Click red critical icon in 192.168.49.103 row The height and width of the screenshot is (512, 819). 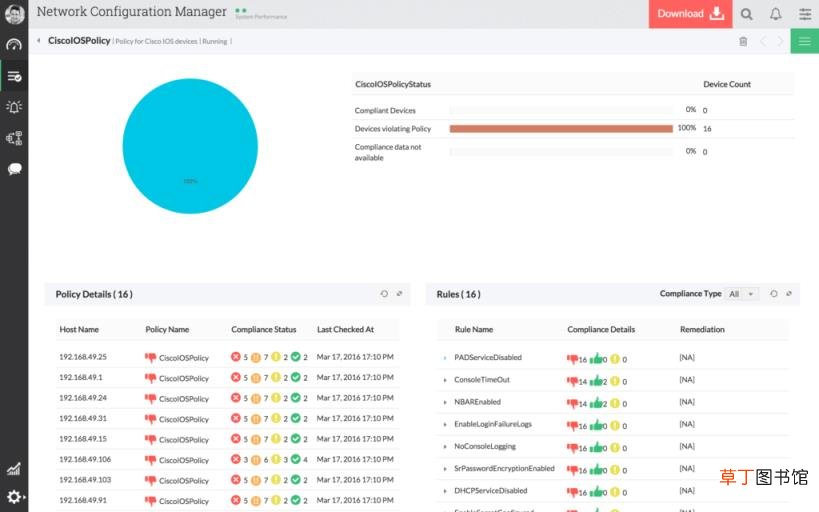(236, 480)
